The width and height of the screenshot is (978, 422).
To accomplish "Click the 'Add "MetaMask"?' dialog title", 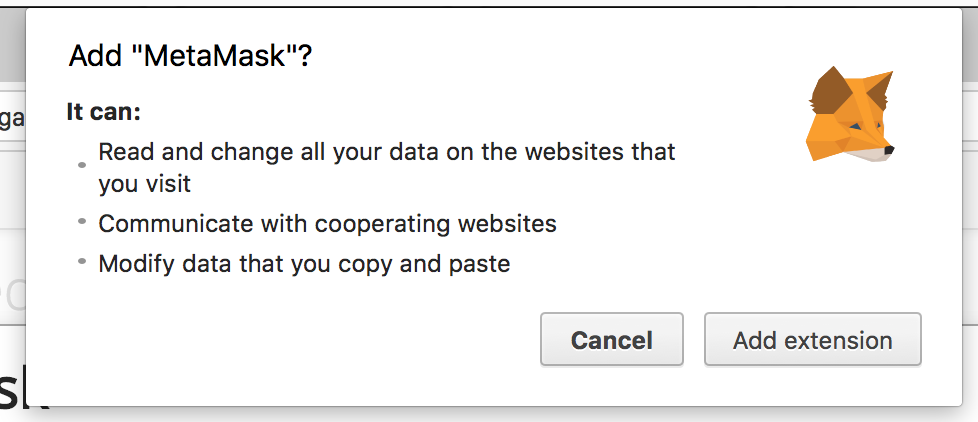I will (190, 56).
